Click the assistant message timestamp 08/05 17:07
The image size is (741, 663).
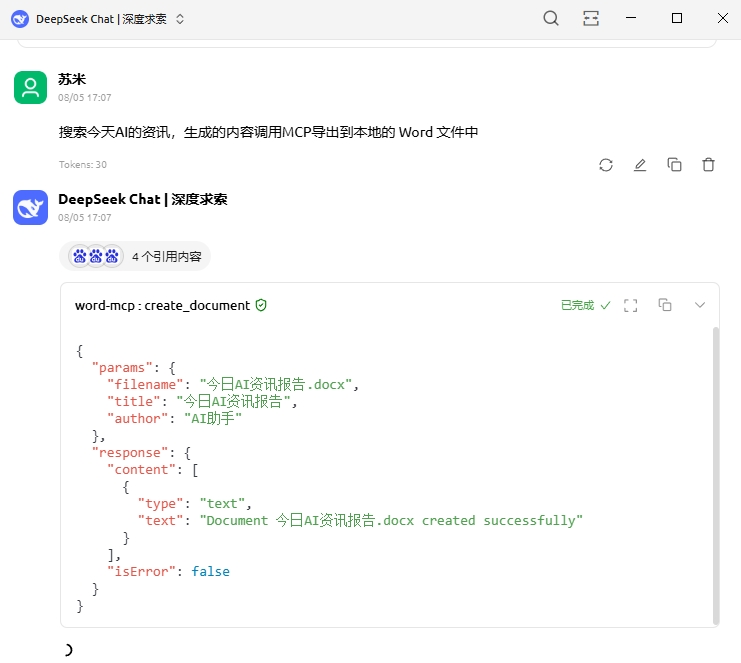(85, 217)
